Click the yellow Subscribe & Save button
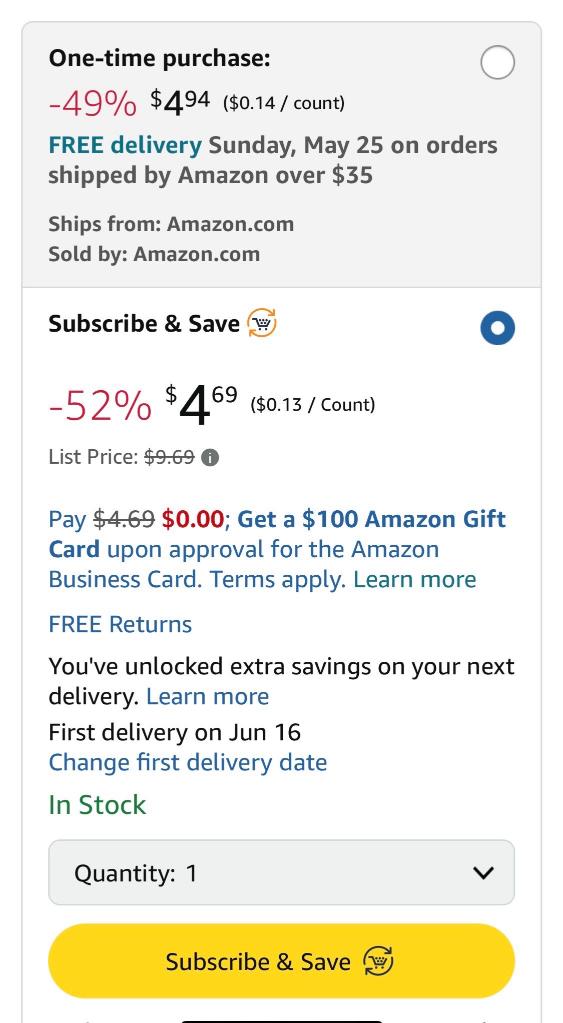 pyautogui.click(x=281, y=961)
